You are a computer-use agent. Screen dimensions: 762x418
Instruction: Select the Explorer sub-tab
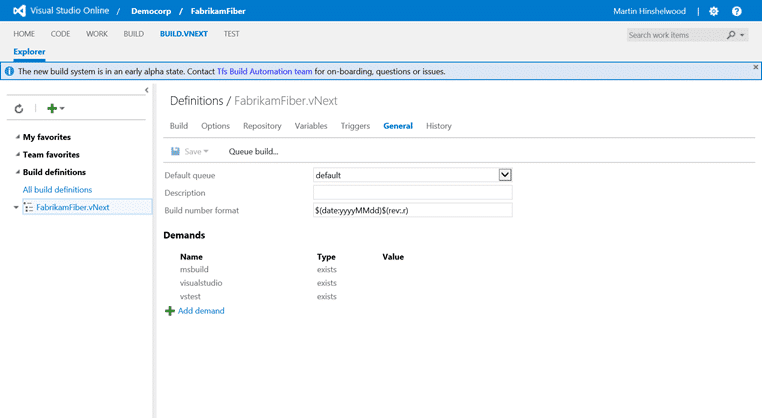(29, 52)
